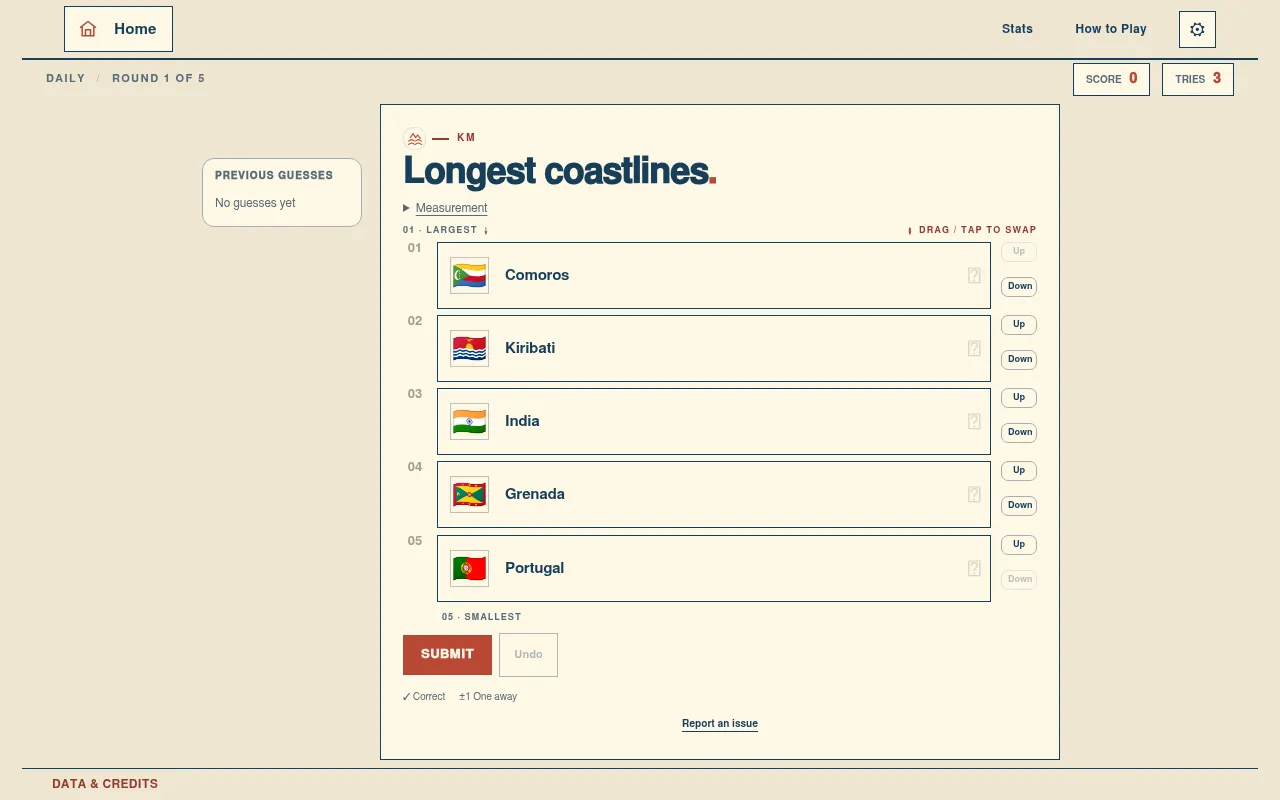Image resolution: width=1280 pixels, height=800 pixels.
Task: Click the question mark icon on Kiribati row
Action: point(974,348)
